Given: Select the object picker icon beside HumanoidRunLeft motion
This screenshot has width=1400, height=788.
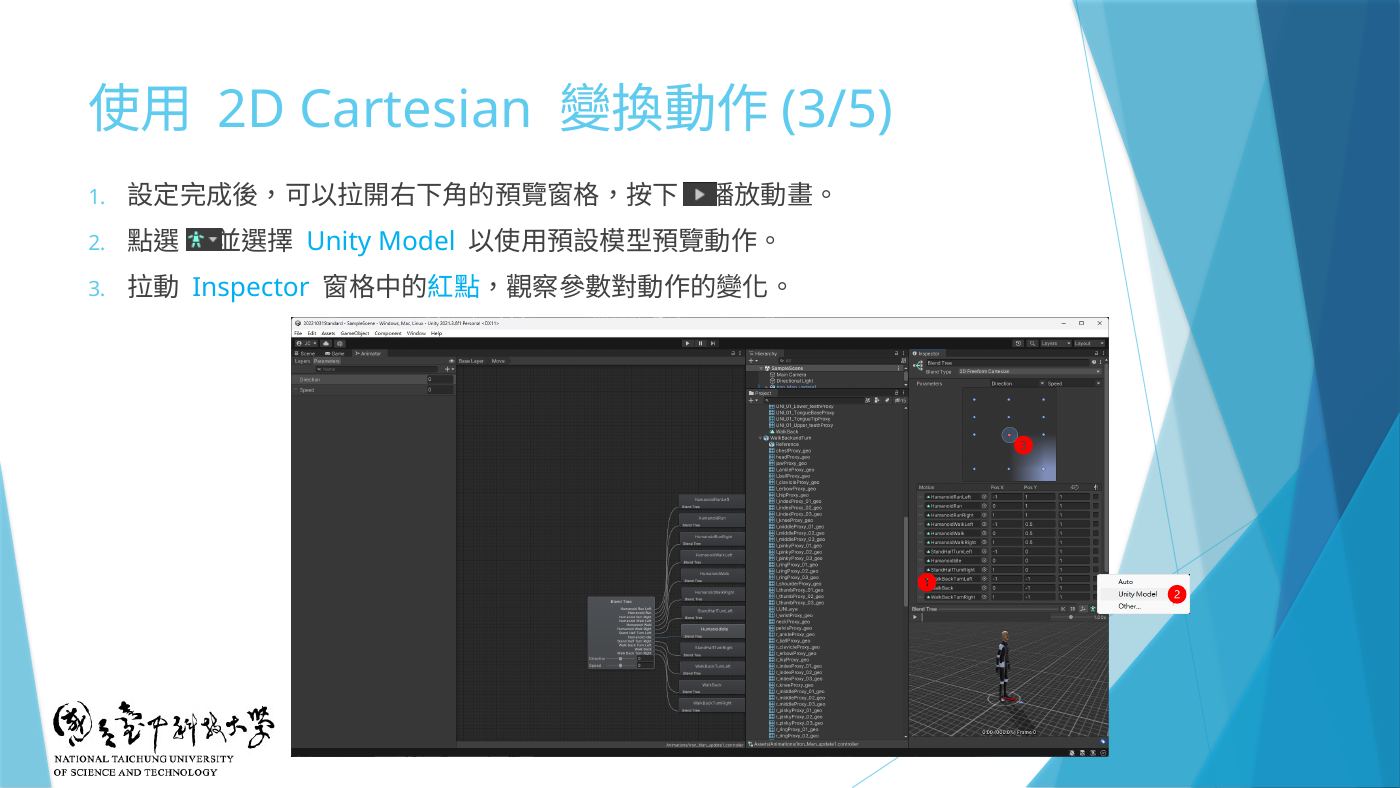Looking at the screenshot, I should pyautogui.click(x=984, y=496).
